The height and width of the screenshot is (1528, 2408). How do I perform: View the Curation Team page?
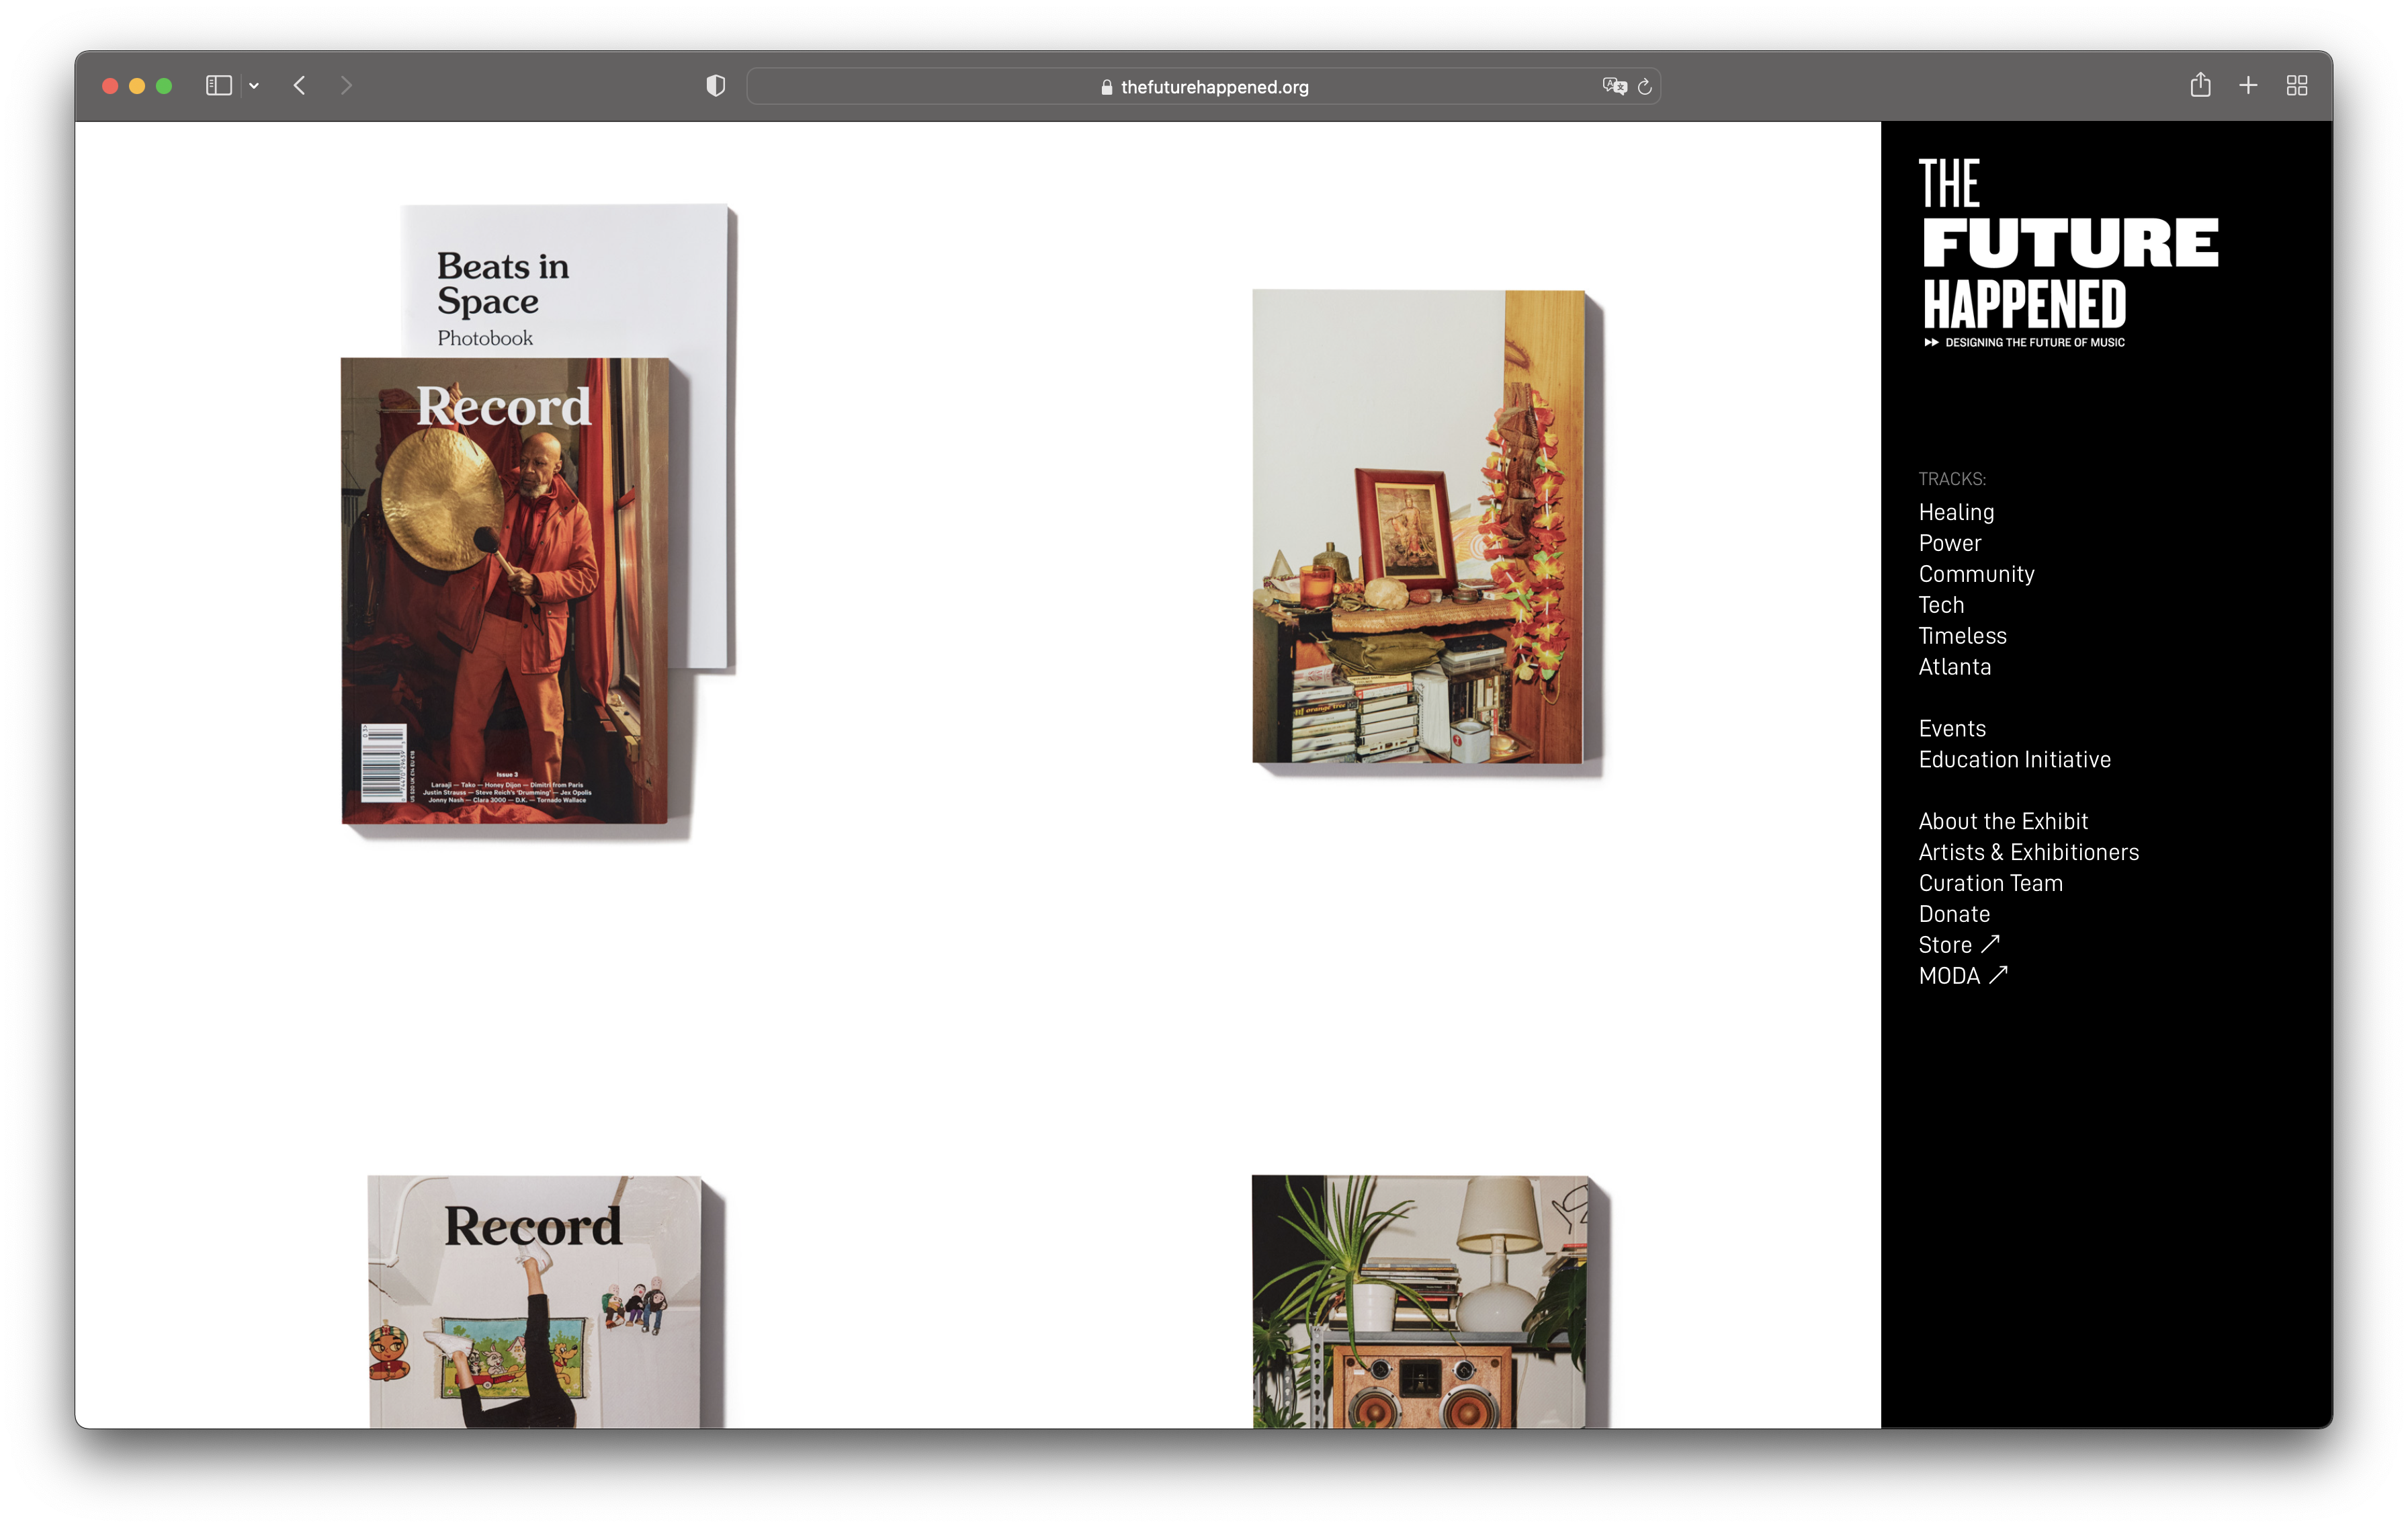point(1990,884)
